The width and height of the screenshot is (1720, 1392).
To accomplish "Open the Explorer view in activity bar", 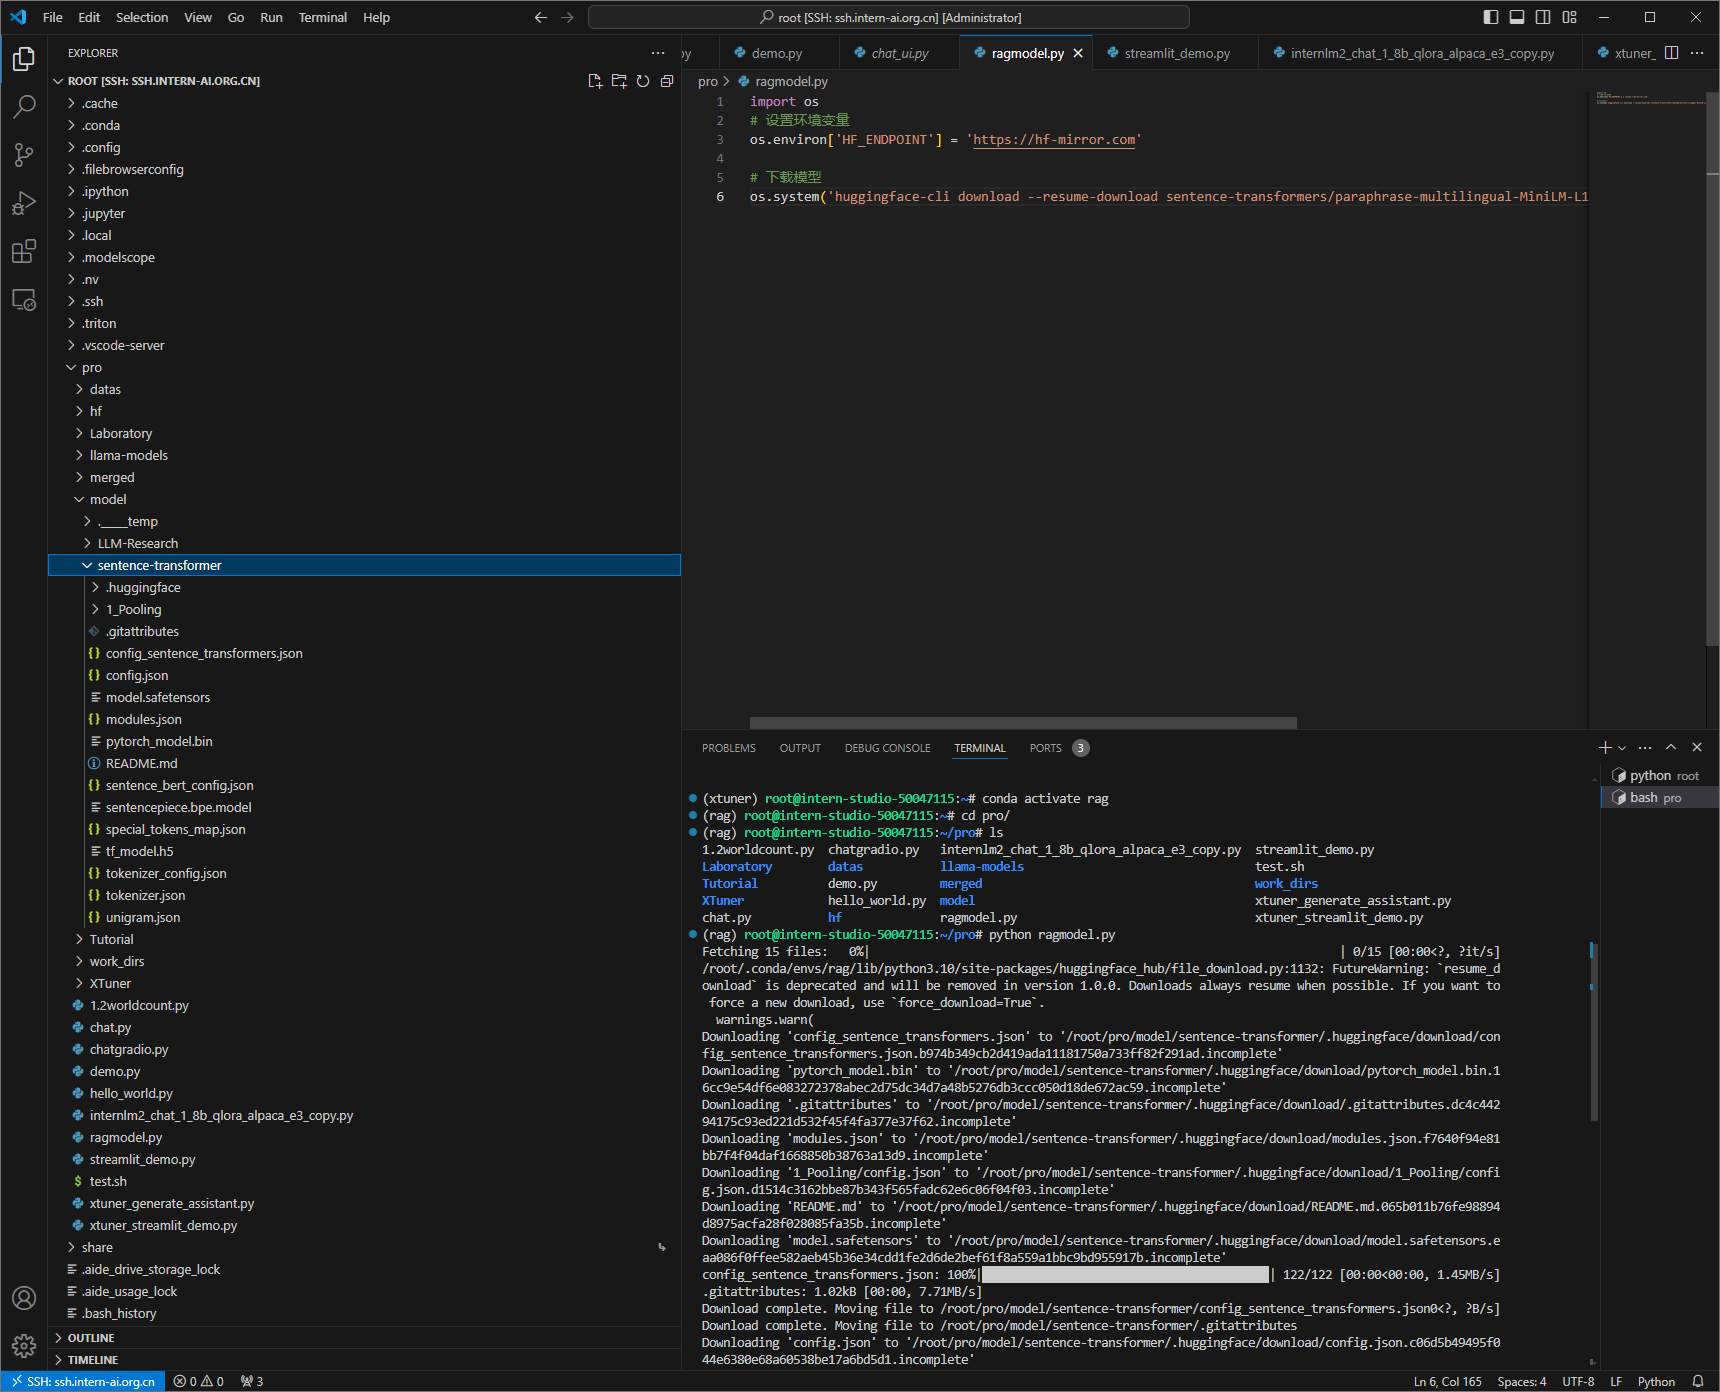I will 24,59.
